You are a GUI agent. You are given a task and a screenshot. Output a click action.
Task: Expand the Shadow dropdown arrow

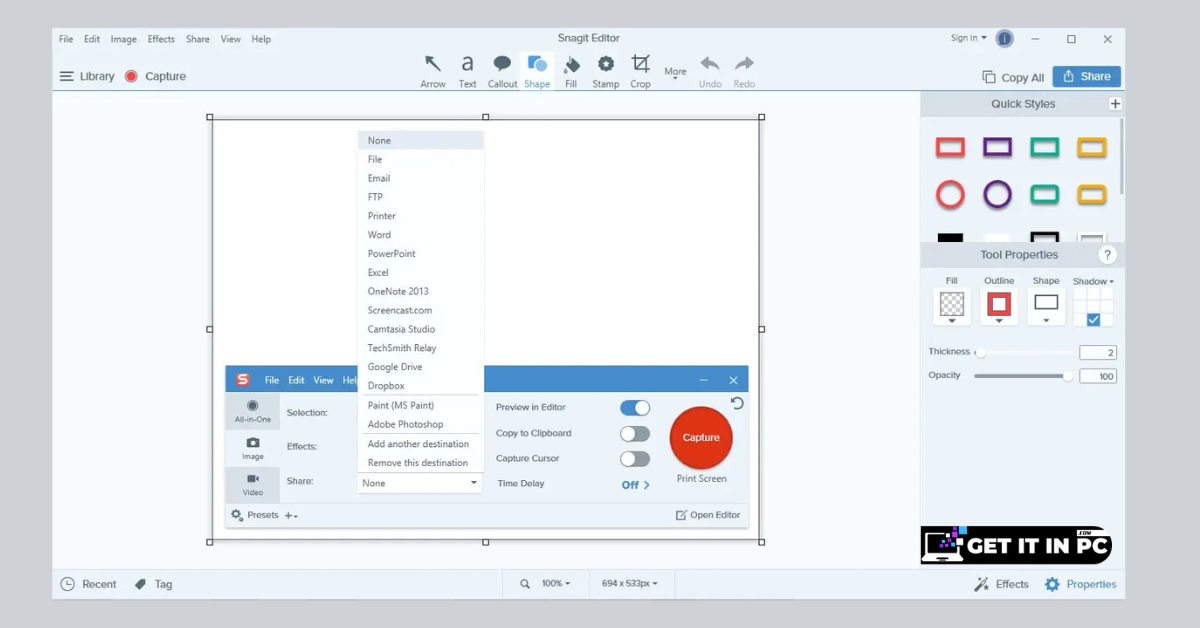[x=1111, y=282]
